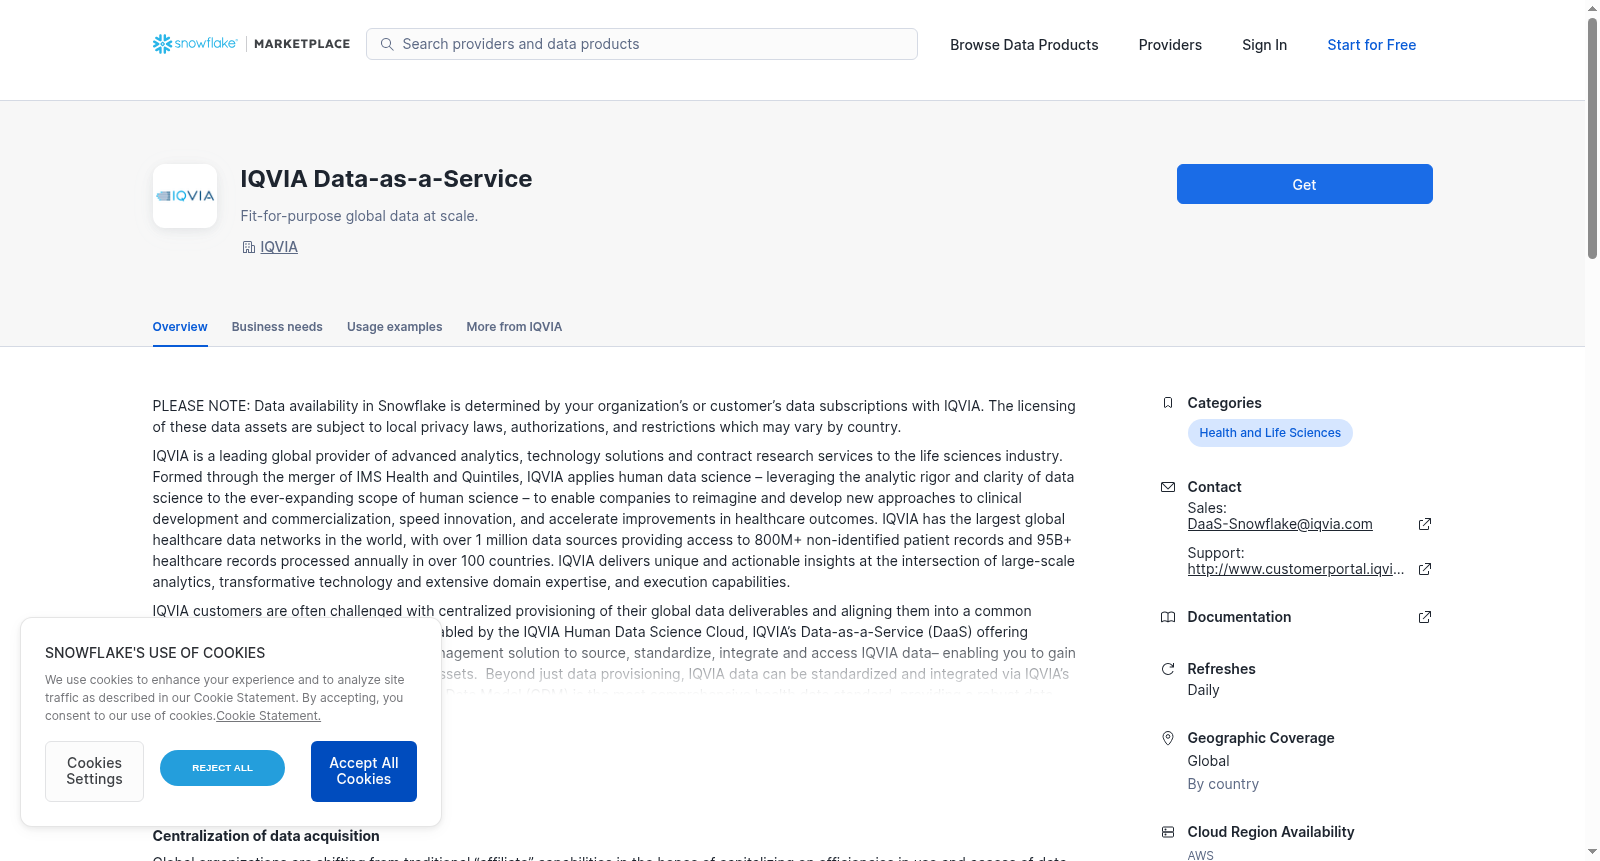Switch to the Business needs tab

[277, 327]
